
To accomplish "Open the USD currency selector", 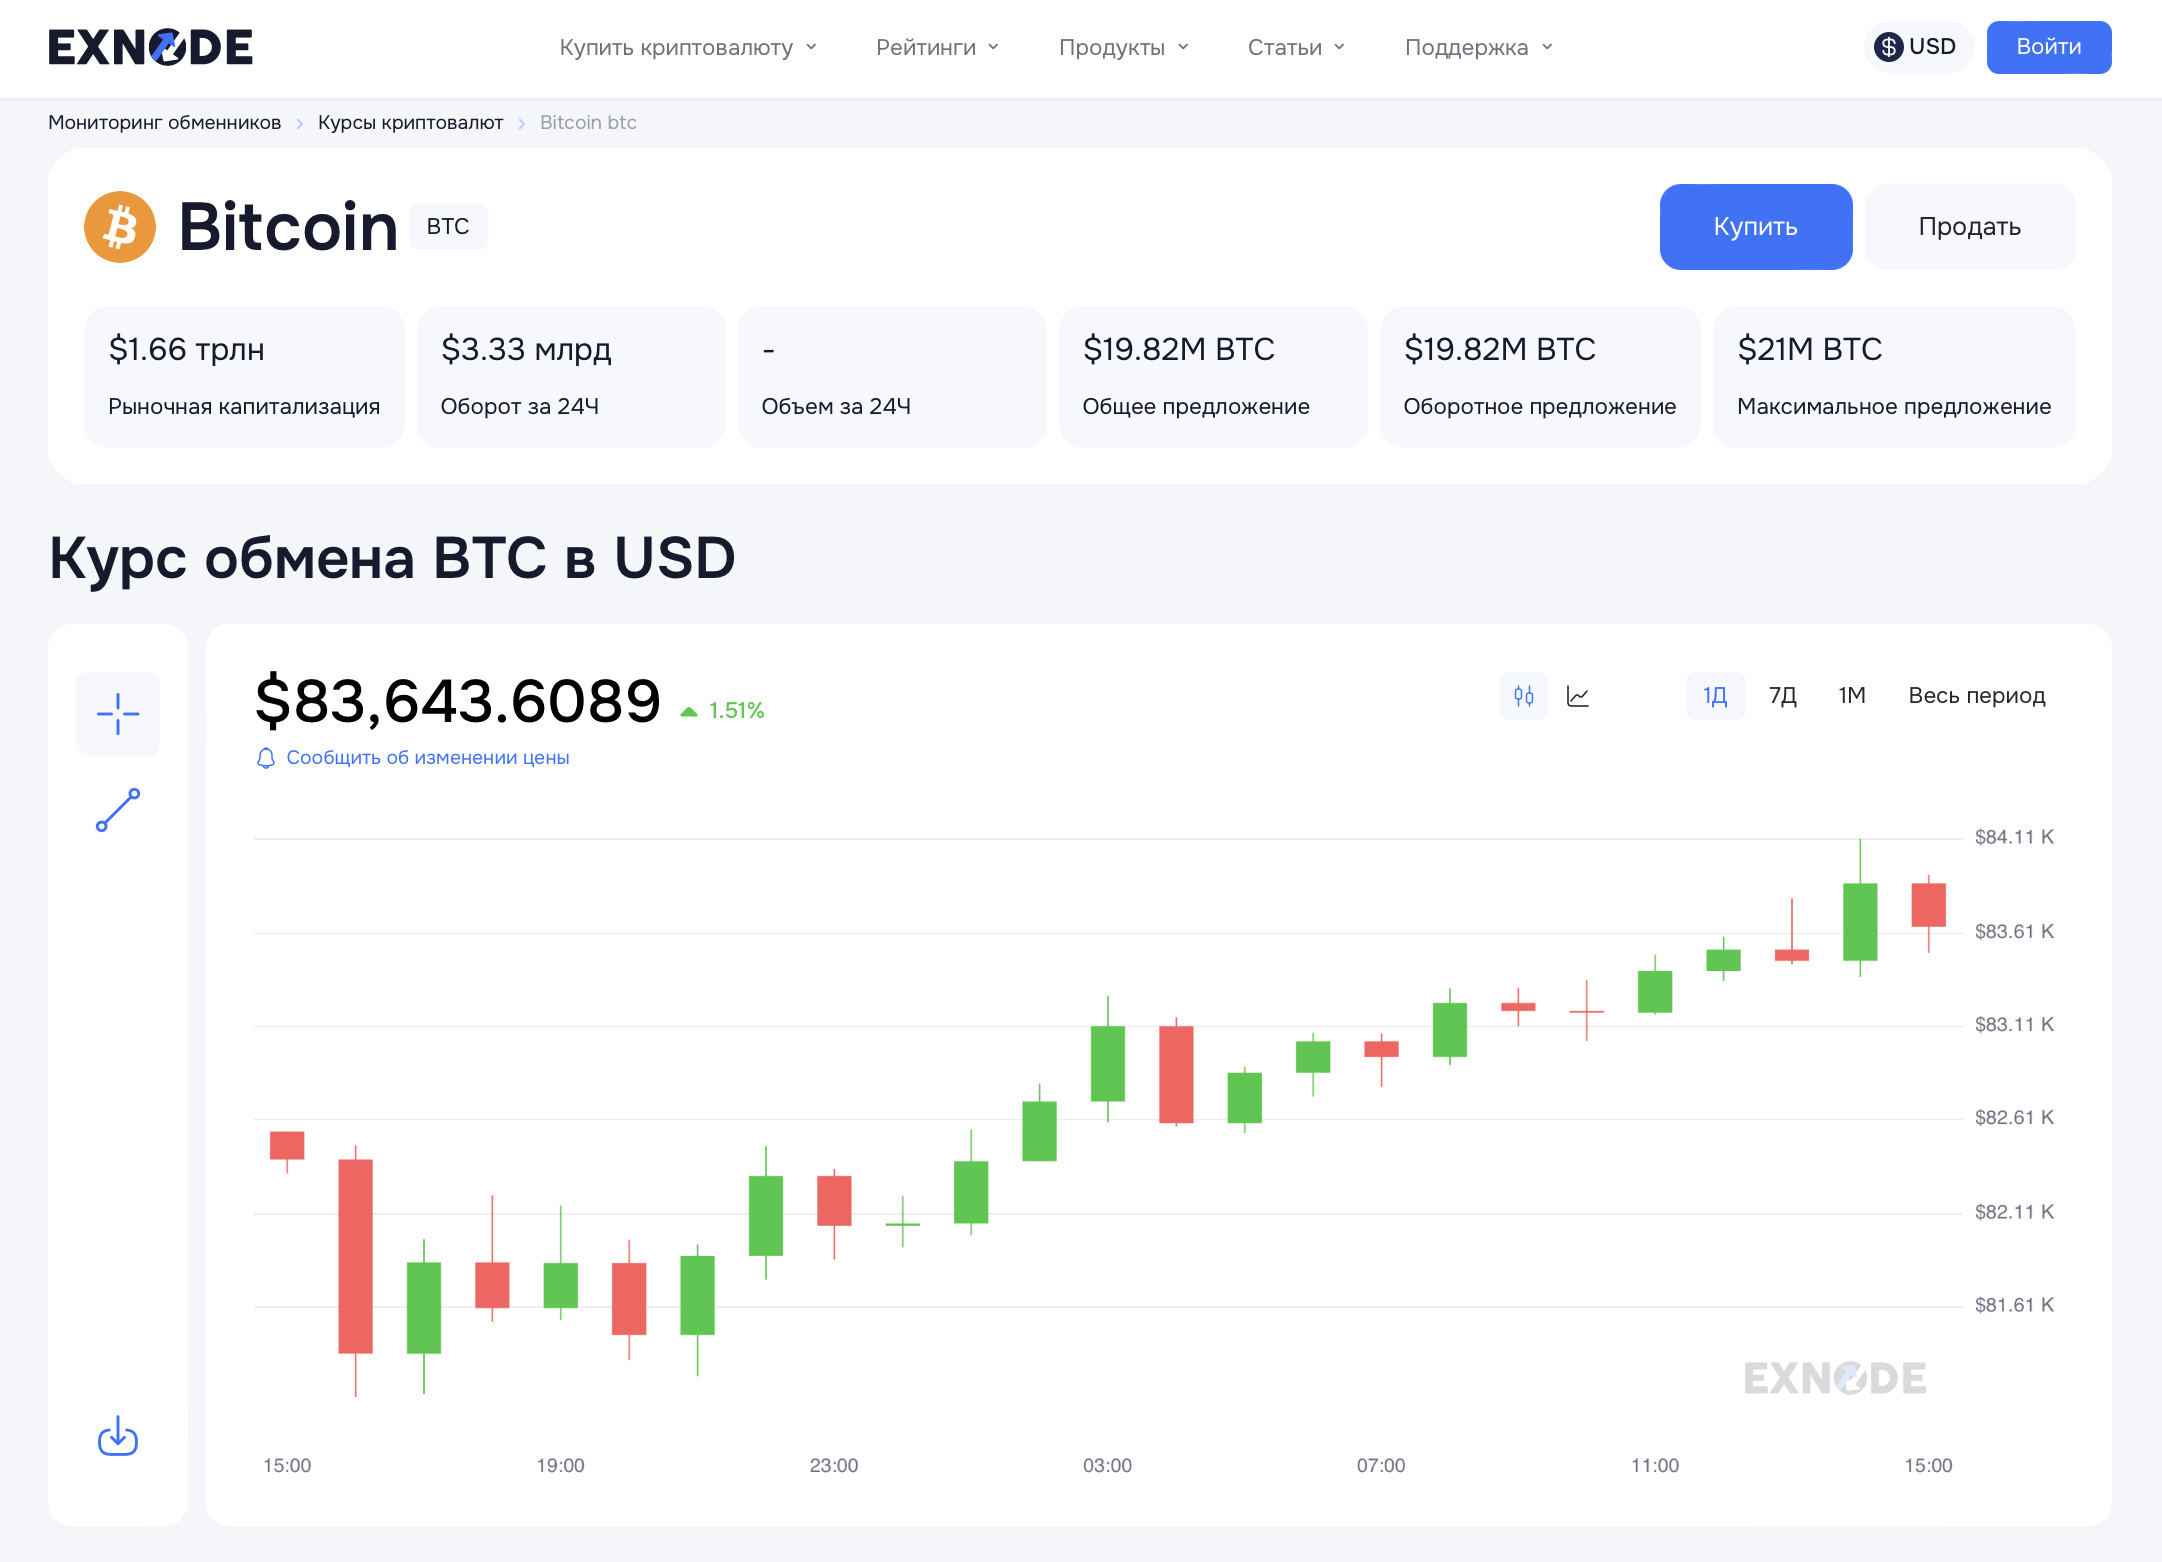I will (1917, 47).
